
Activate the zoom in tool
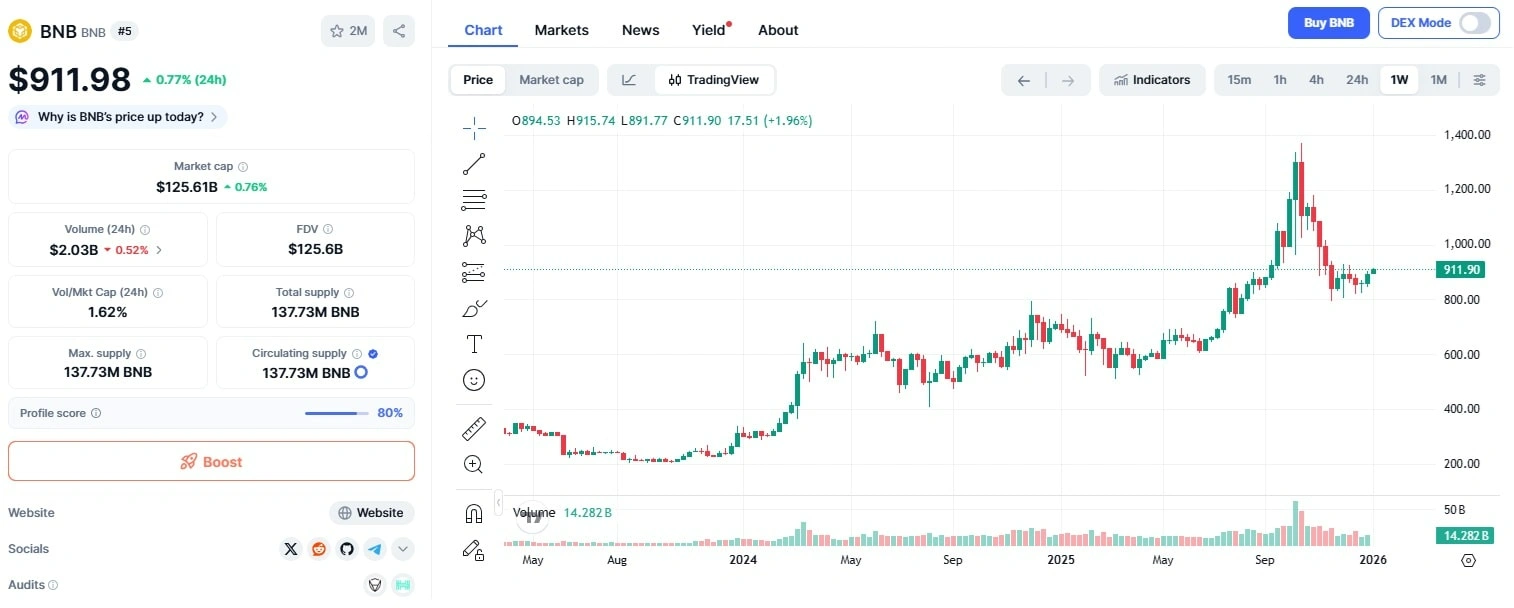[x=474, y=464]
